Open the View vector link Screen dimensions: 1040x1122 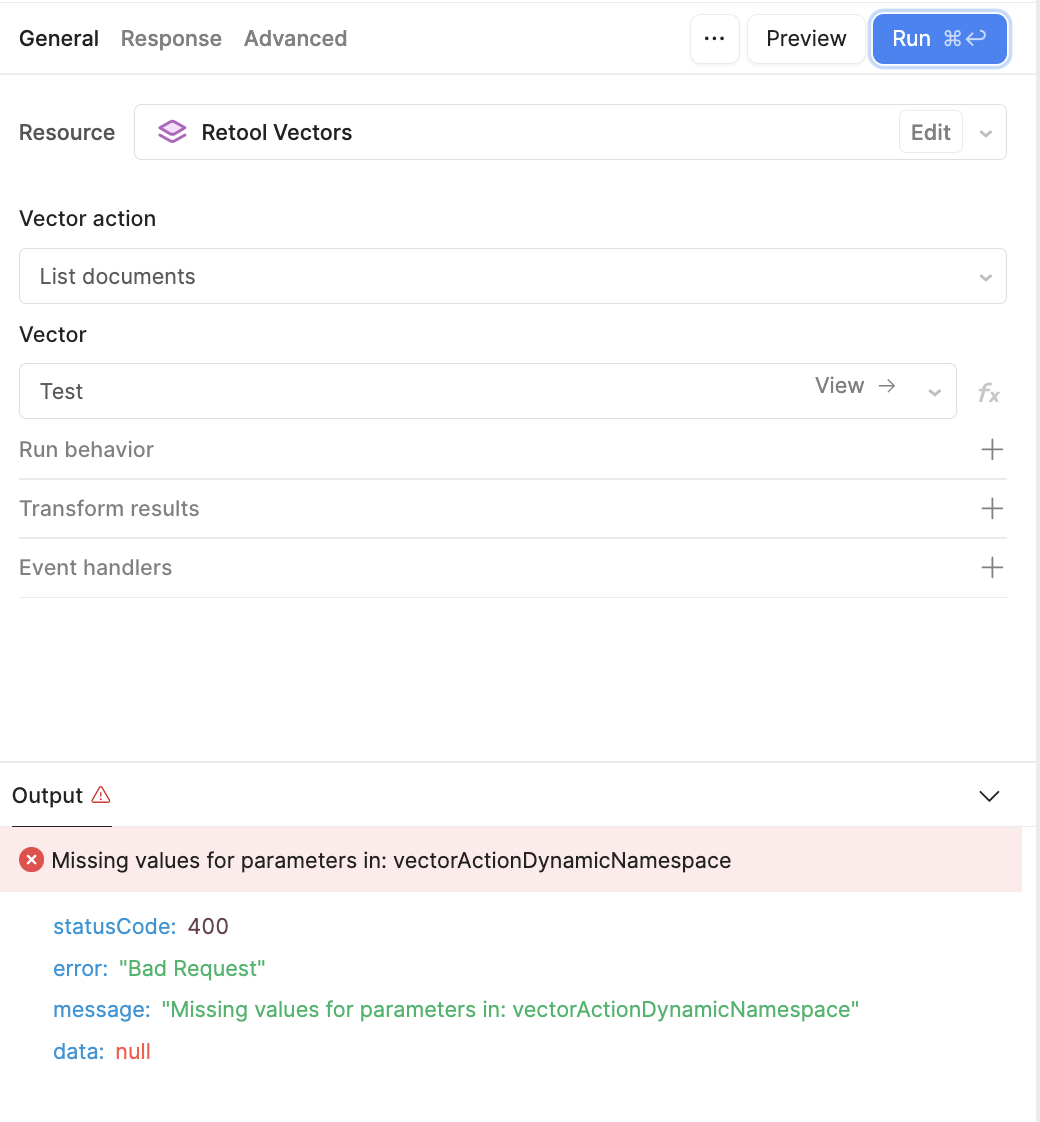coord(855,386)
